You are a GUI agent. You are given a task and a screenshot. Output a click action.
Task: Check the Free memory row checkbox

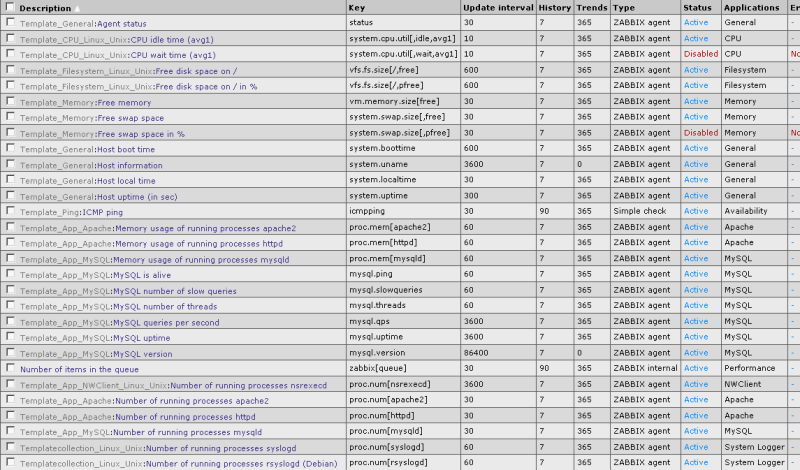[x=10, y=101]
